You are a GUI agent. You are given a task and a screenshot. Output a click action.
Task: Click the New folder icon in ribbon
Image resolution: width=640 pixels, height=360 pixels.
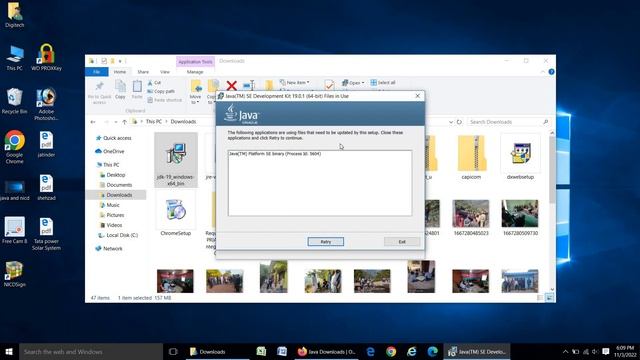(269, 85)
